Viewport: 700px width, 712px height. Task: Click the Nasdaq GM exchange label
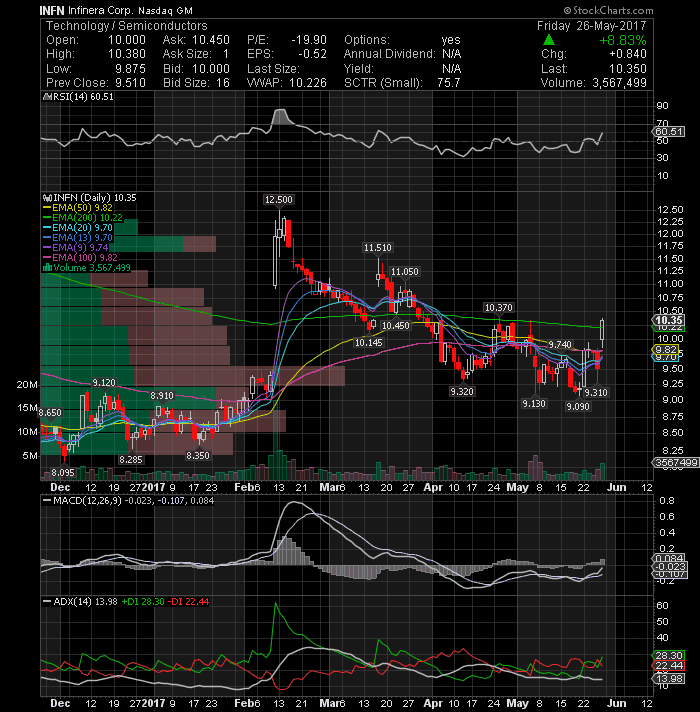click(166, 10)
